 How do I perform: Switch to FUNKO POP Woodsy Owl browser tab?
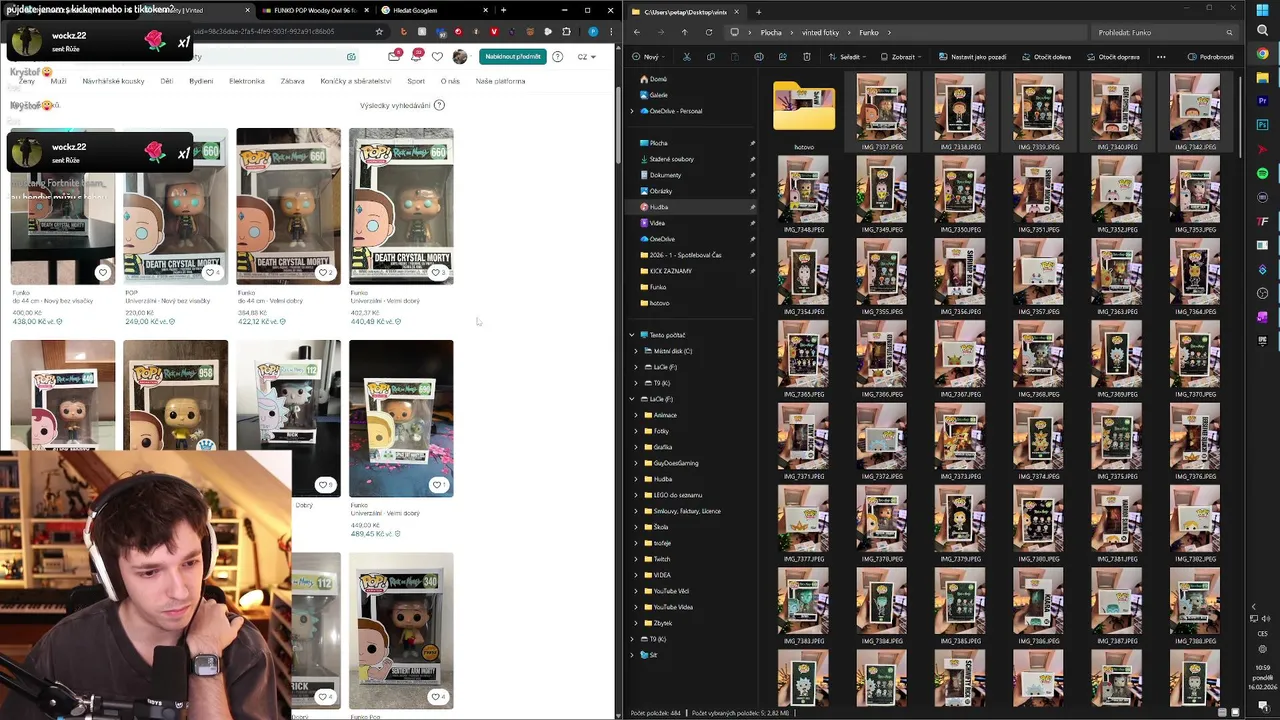[315, 10]
